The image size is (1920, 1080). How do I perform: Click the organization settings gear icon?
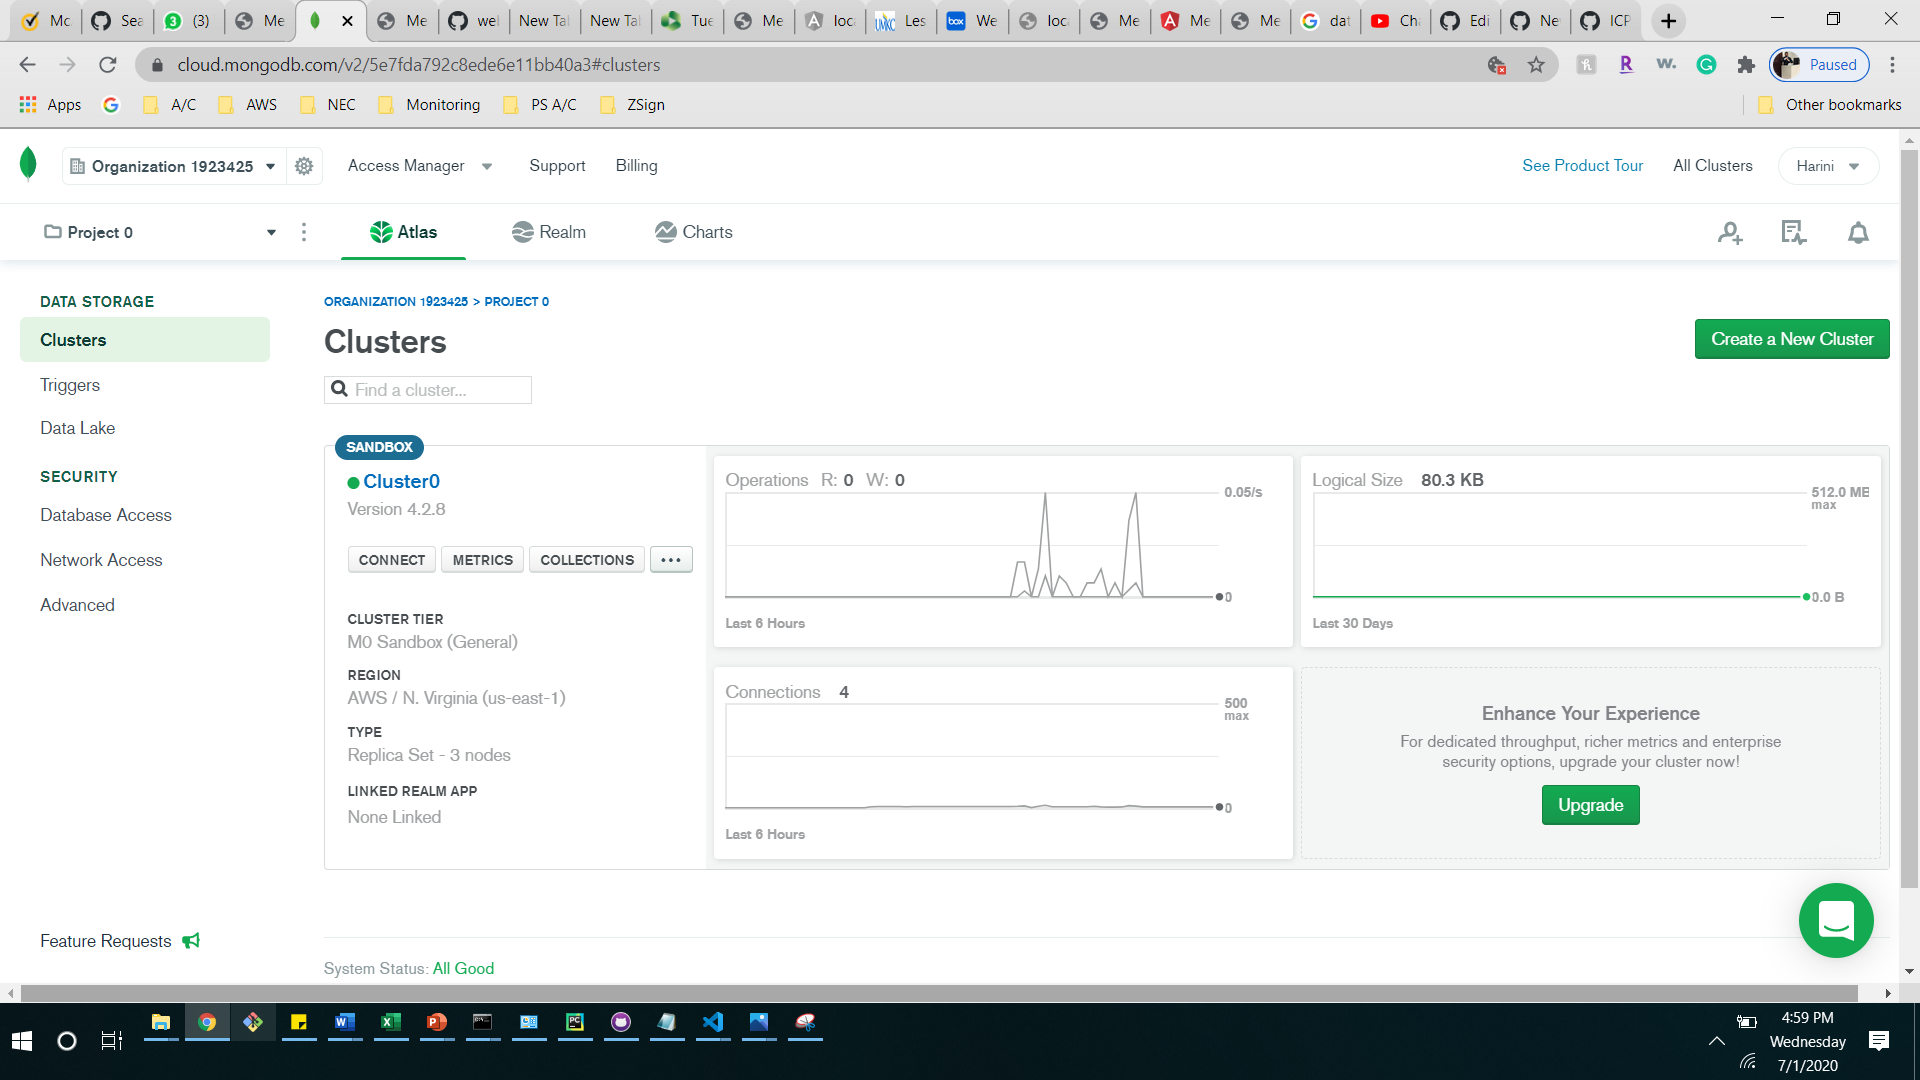click(304, 166)
